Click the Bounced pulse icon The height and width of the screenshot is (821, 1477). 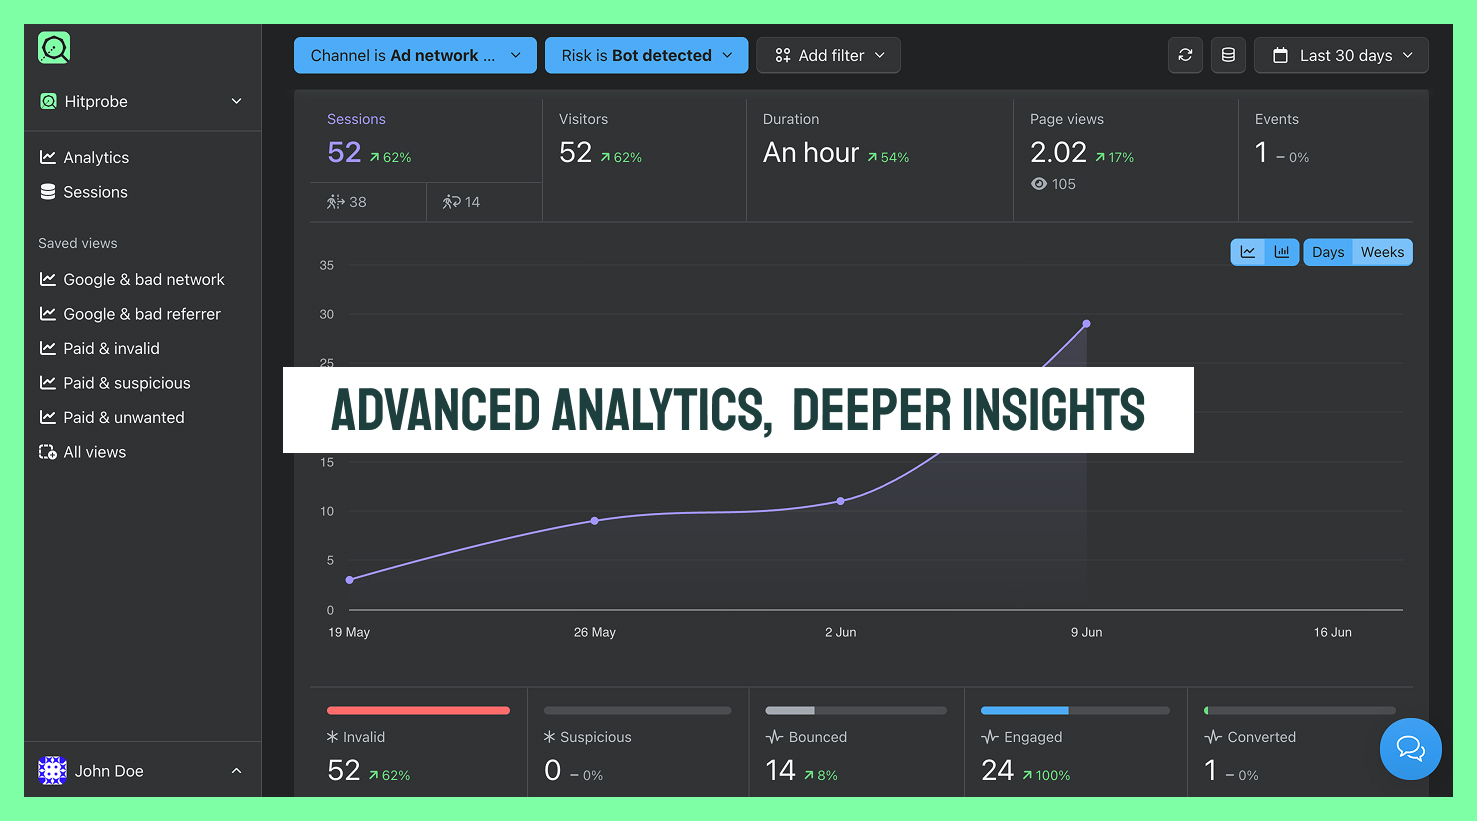tap(774, 737)
